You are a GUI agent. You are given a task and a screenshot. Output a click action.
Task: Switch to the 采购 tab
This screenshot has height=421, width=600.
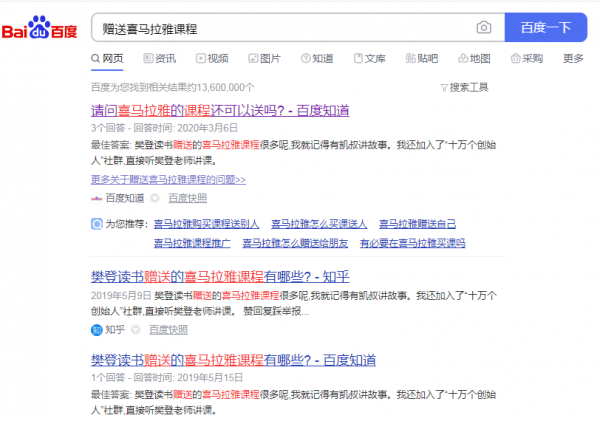[527, 59]
